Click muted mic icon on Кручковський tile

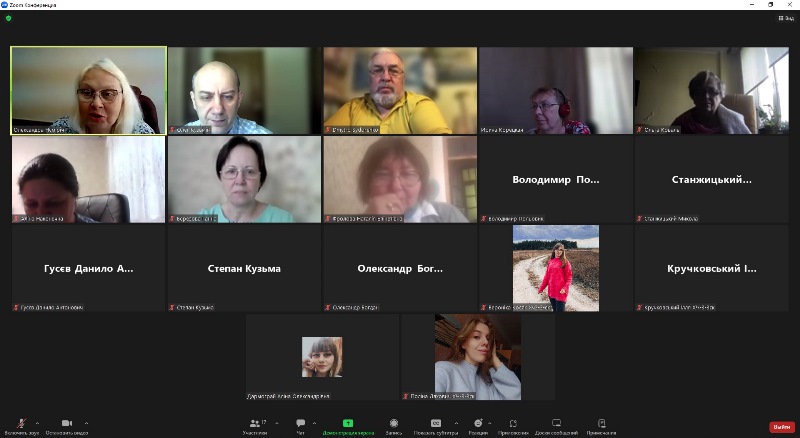tap(639, 307)
